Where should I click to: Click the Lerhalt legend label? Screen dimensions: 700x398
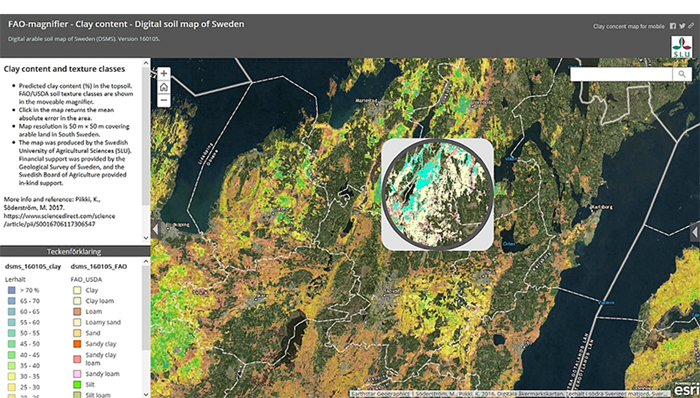[15, 279]
